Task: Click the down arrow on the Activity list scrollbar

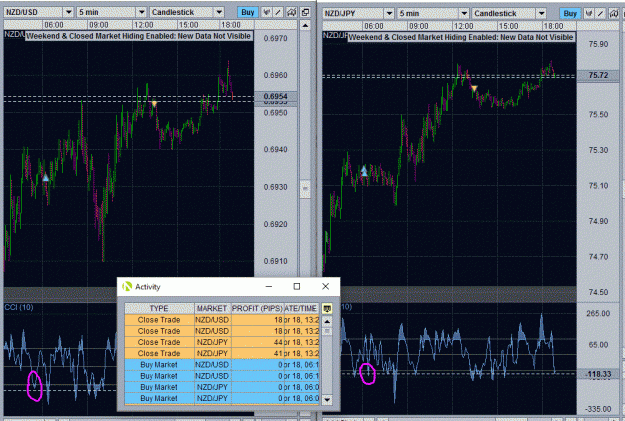Action: 327,399
